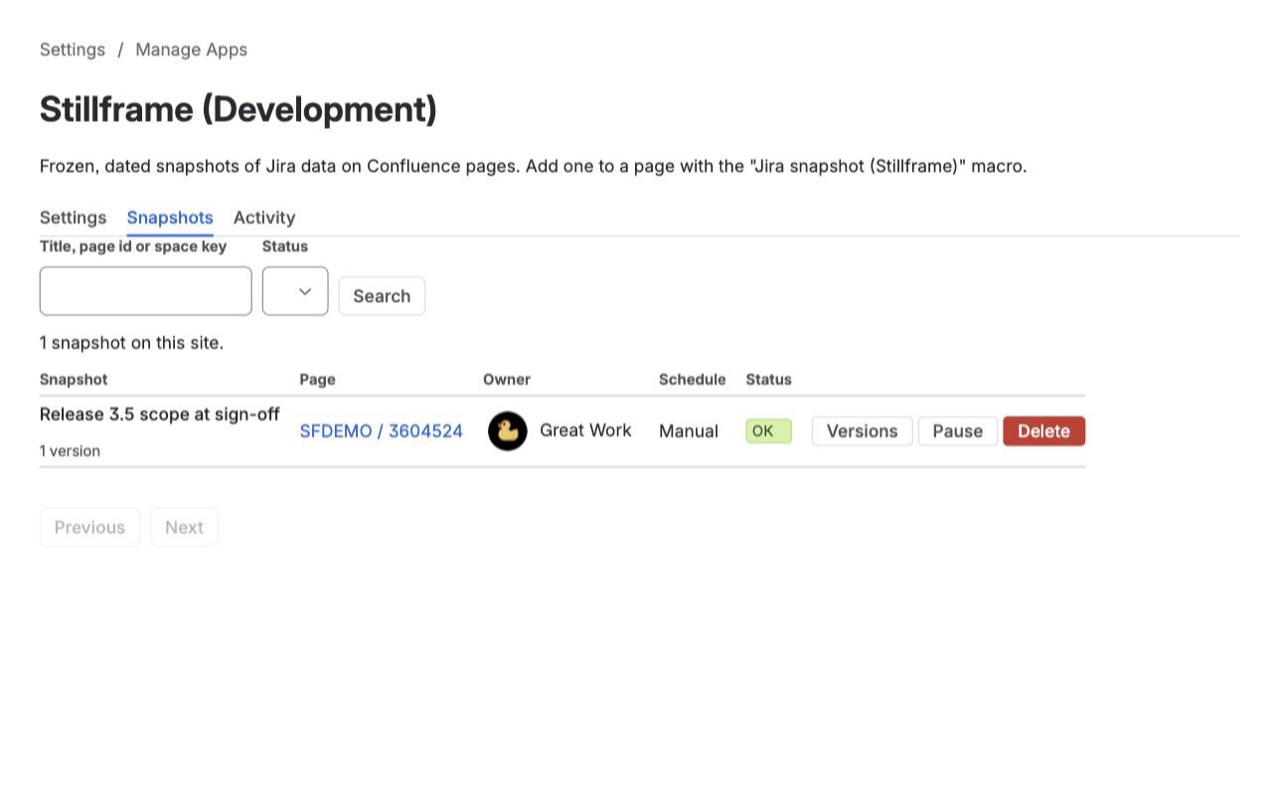Click the snapshot title 'Release 3.5 scope at sign-off'
This screenshot has height=800, width=1280.
tap(160, 414)
